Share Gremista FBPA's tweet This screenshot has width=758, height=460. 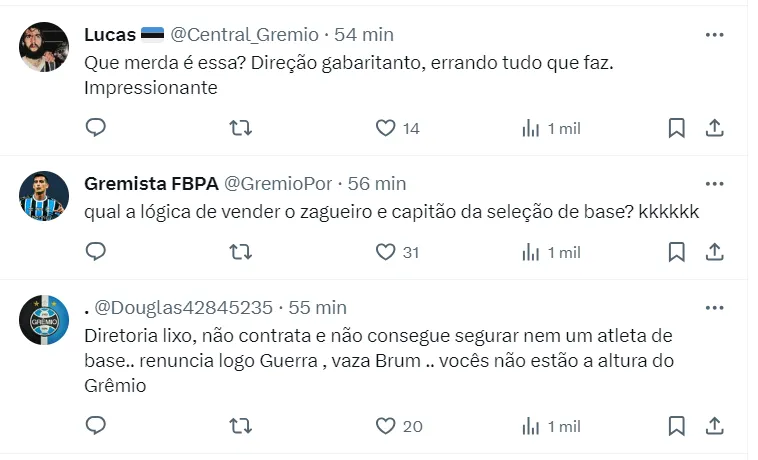(x=714, y=252)
